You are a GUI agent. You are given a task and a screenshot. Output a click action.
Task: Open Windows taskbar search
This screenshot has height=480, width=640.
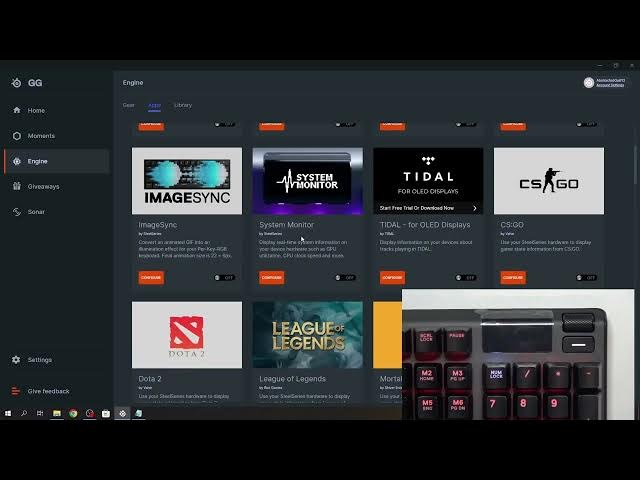click(x=24, y=413)
